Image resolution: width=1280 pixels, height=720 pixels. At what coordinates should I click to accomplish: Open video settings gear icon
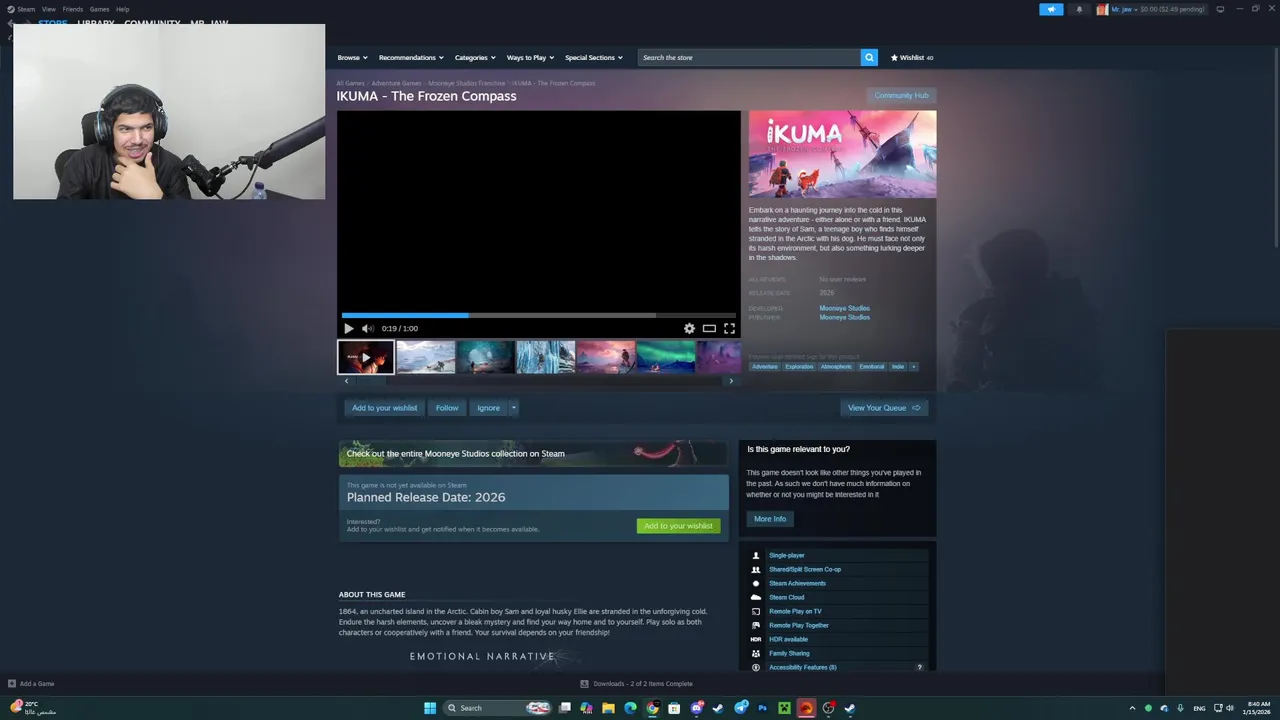[689, 328]
